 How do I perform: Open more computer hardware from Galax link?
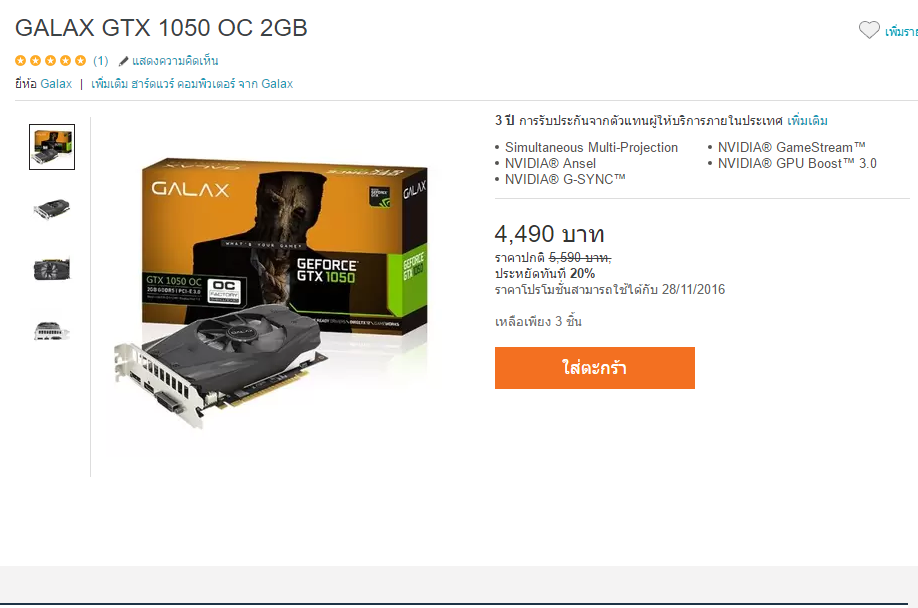[x=192, y=84]
